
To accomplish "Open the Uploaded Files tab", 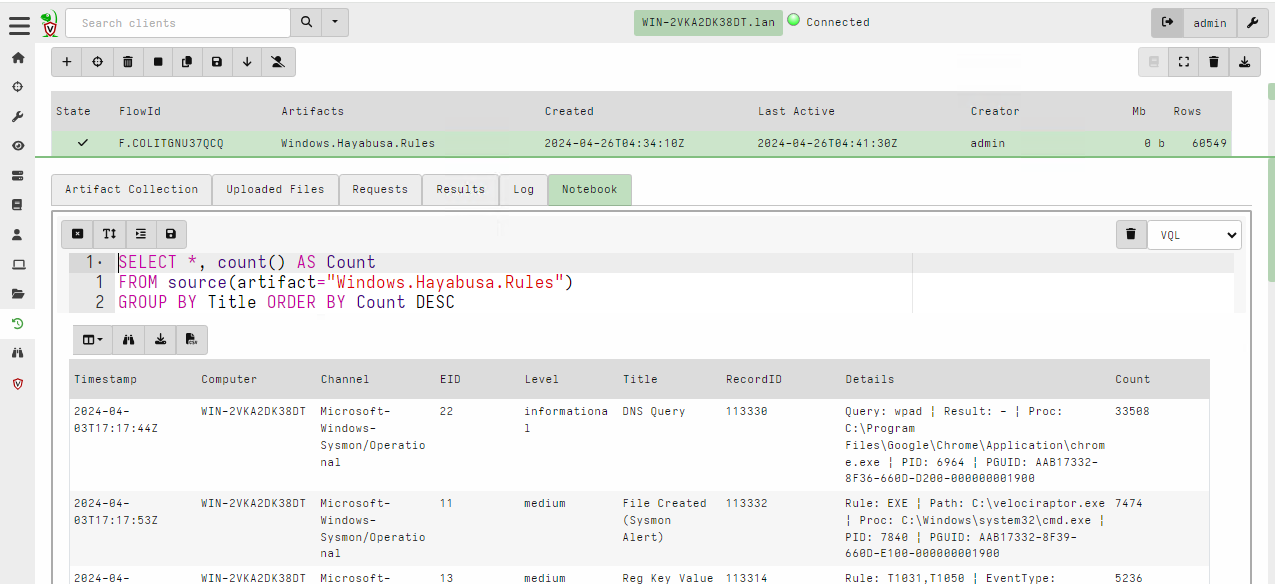I will (x=275, y=189).
